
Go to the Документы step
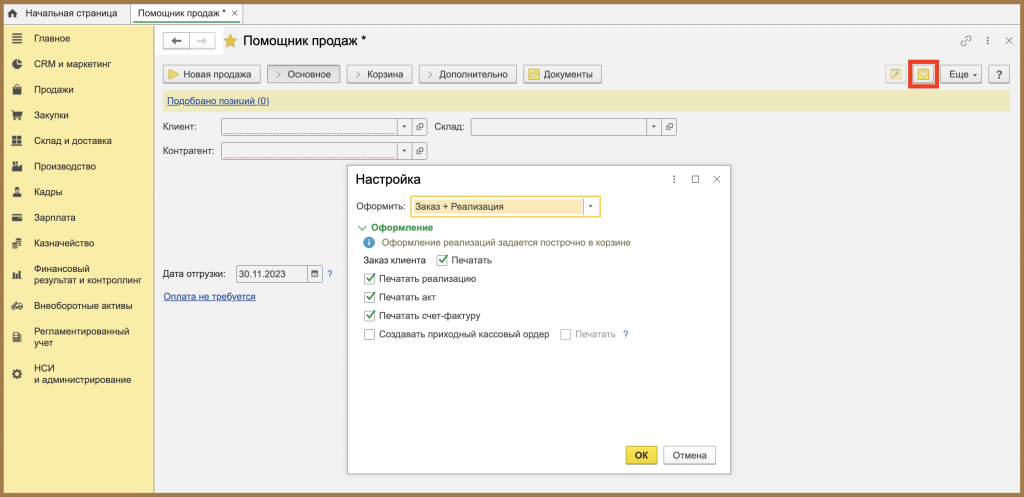pyautogui.click(x=562, y=74)
